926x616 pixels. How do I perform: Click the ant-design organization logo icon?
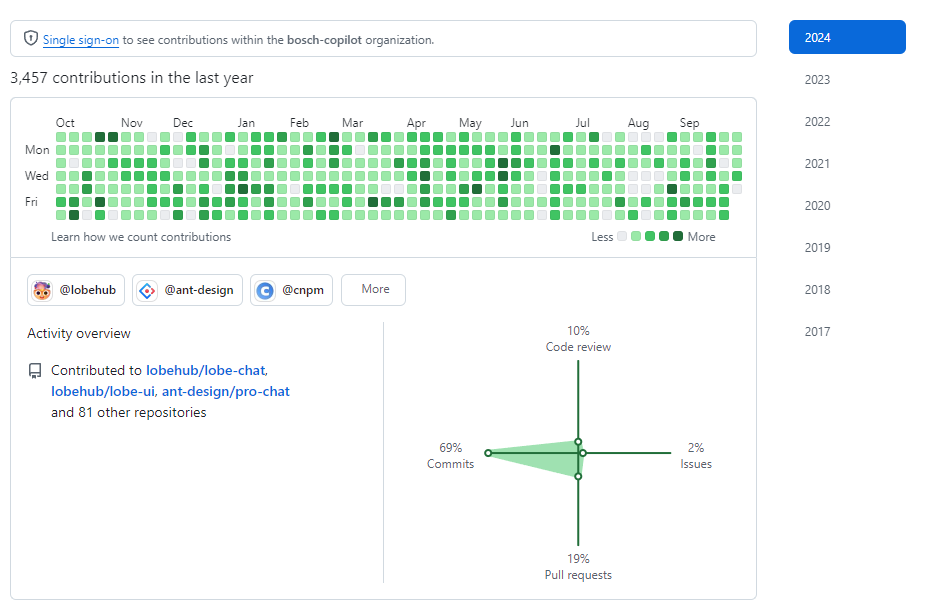pyautogui.click(x=147, y=291)
